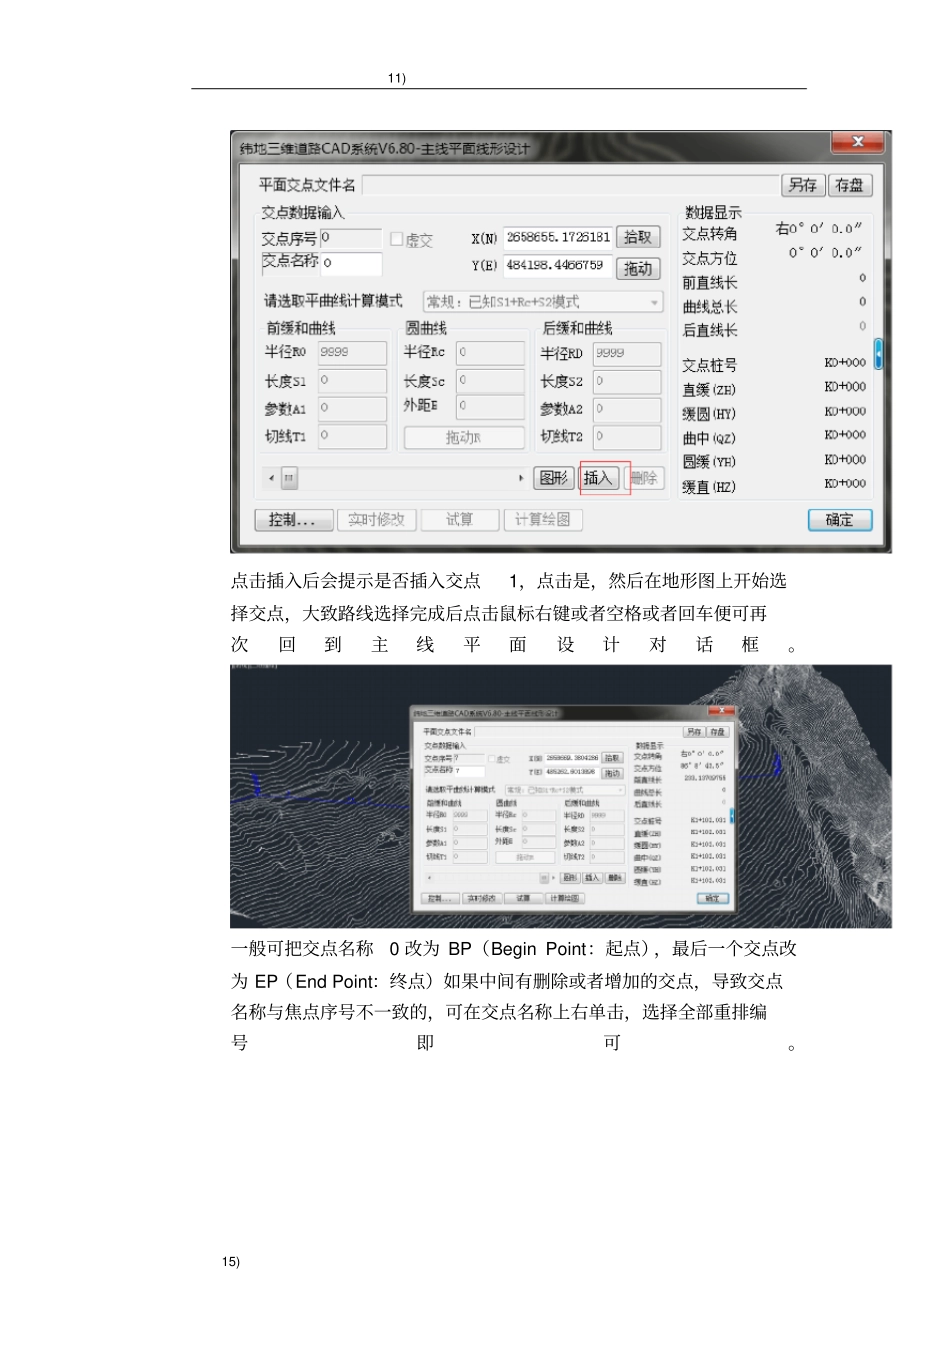Click 插入 in dialog over terrain map
Image resolution: width=950 pixels, height=1345 pixels.
(x=592, y=878)
